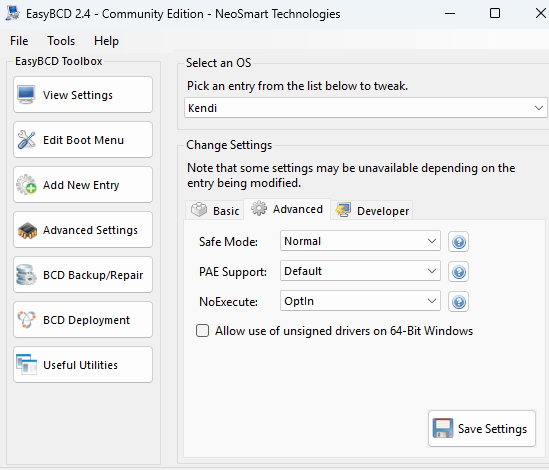Open the Safe Mode dropdown
Viewport: 549px width, 470px height.
[x=360, y=241]
